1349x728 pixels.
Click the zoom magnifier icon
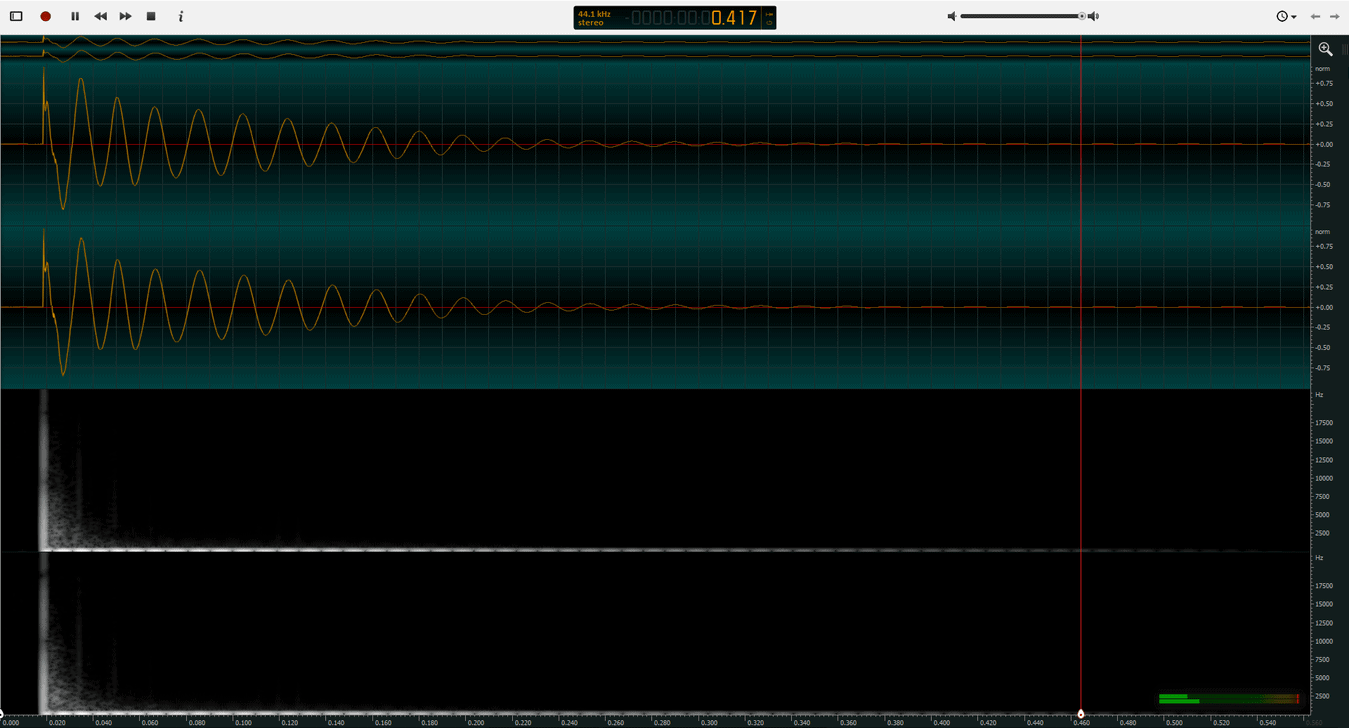point(1325,49)
